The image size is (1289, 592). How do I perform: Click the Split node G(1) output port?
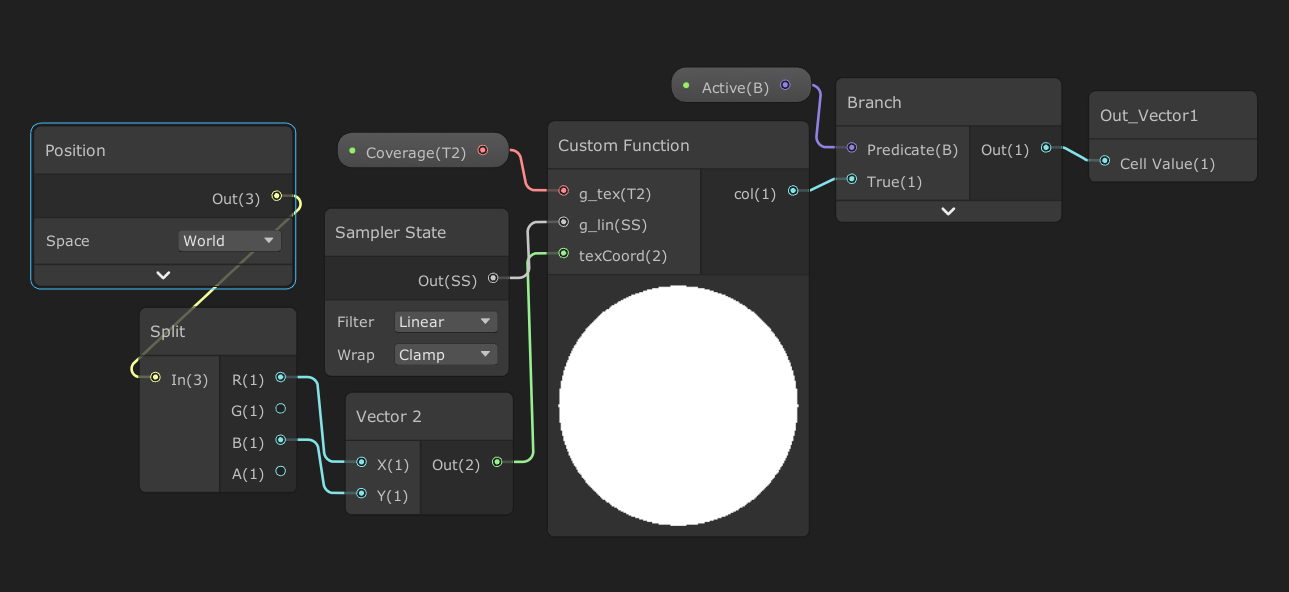[280, 409]
